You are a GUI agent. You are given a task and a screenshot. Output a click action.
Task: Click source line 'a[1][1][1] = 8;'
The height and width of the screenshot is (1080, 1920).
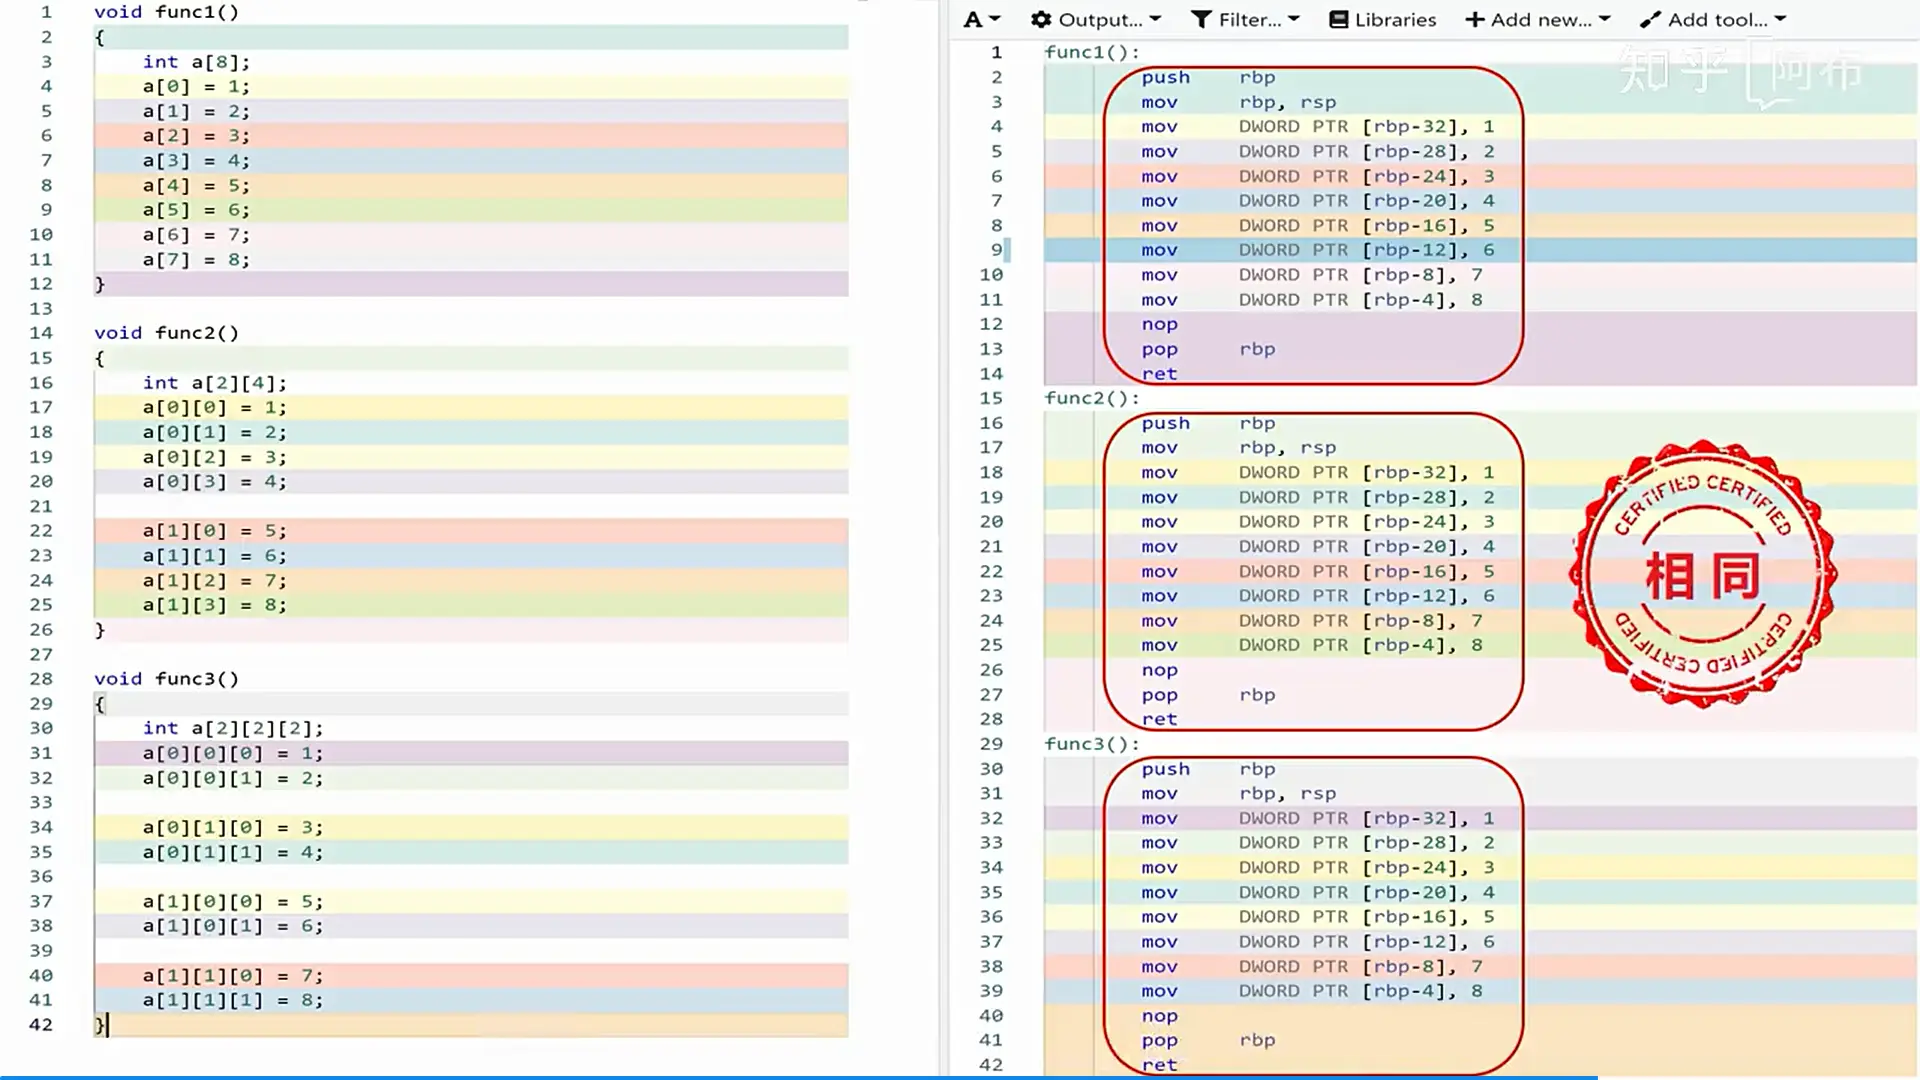(233, 1000)
